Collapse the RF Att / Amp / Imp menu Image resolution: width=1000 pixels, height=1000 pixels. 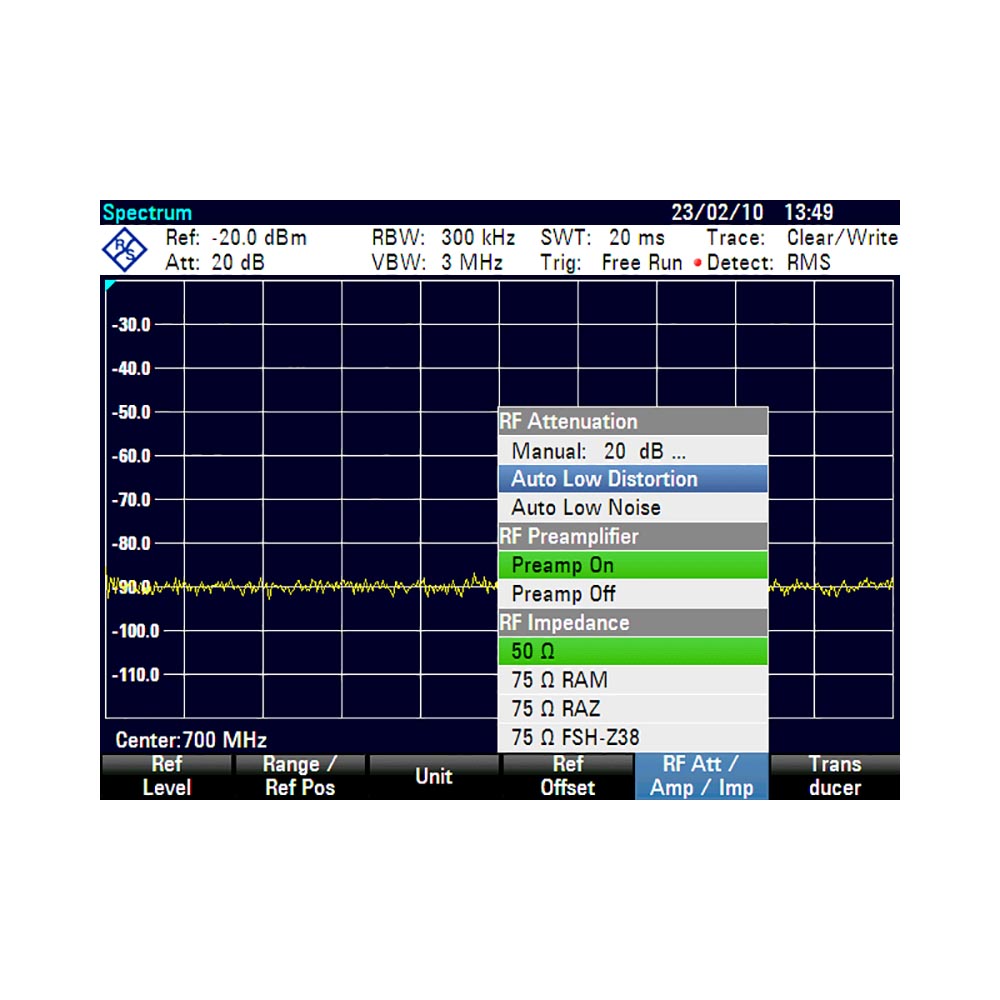[701, 777]
